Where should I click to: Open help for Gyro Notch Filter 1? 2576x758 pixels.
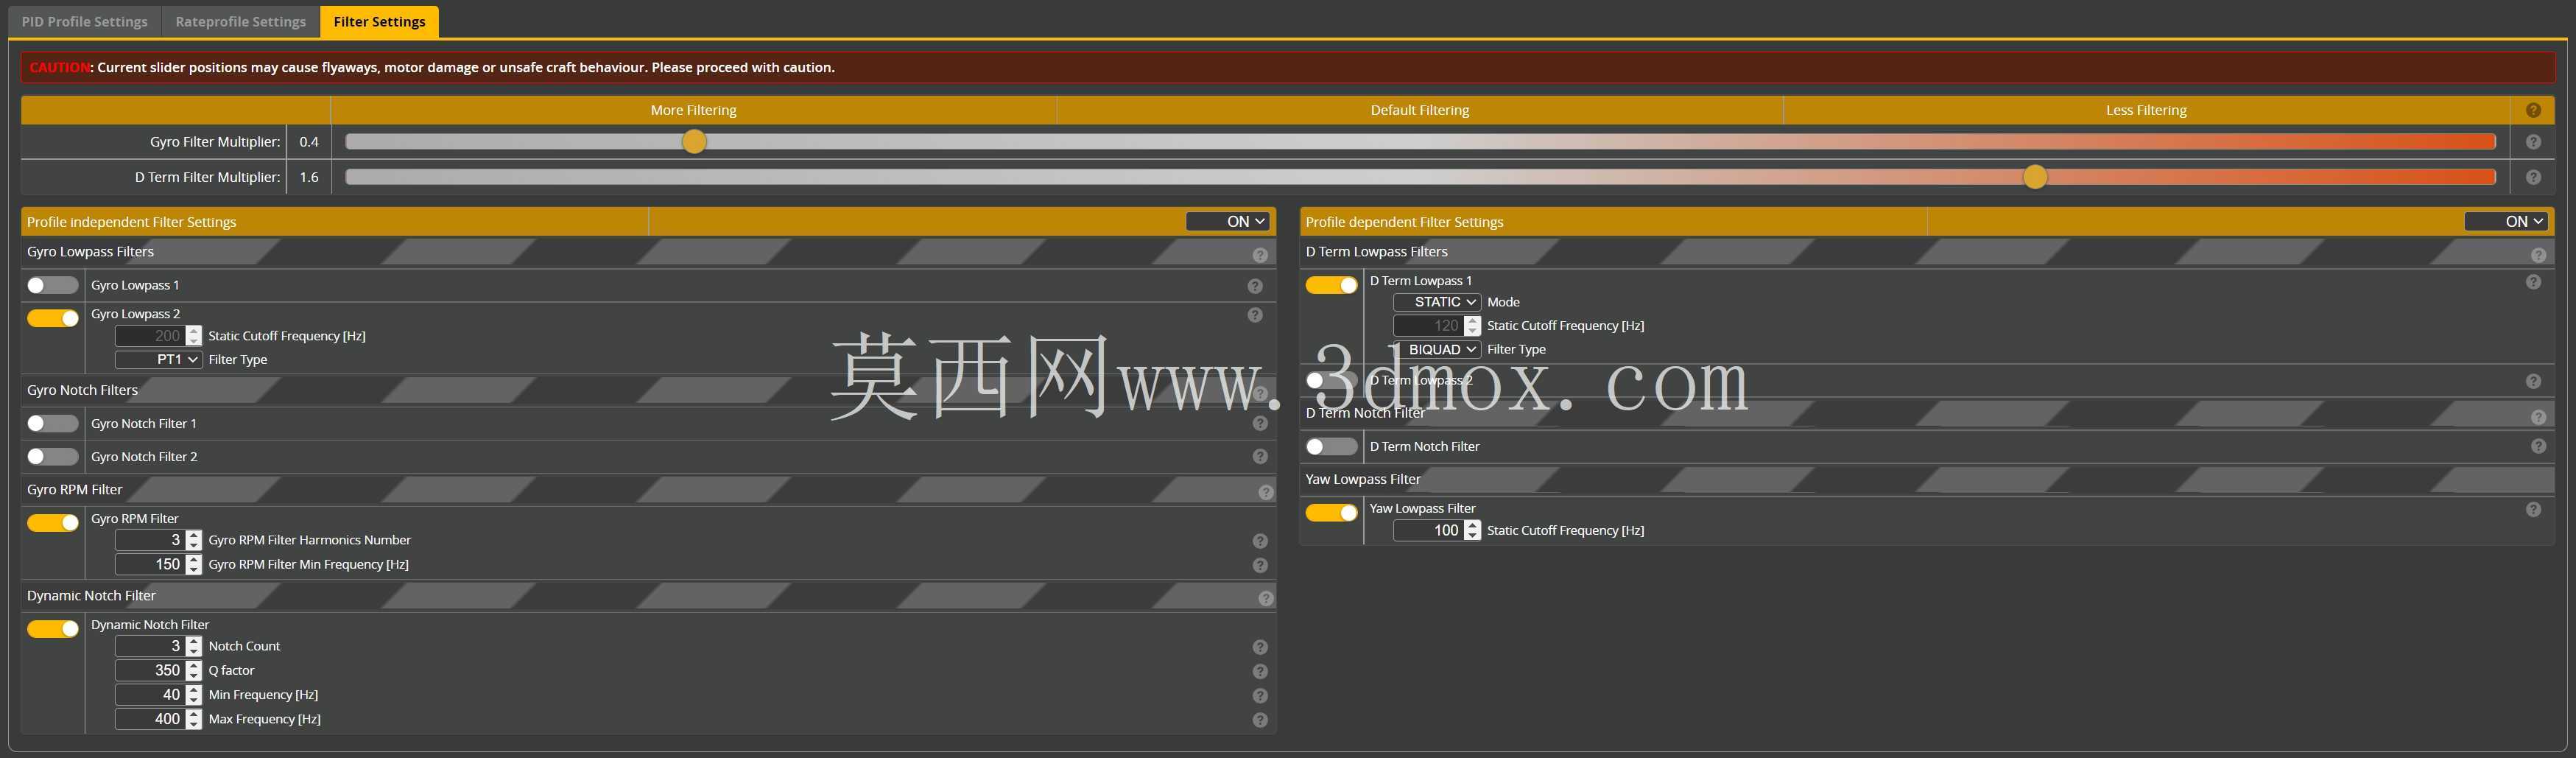tap(1260, 424)
